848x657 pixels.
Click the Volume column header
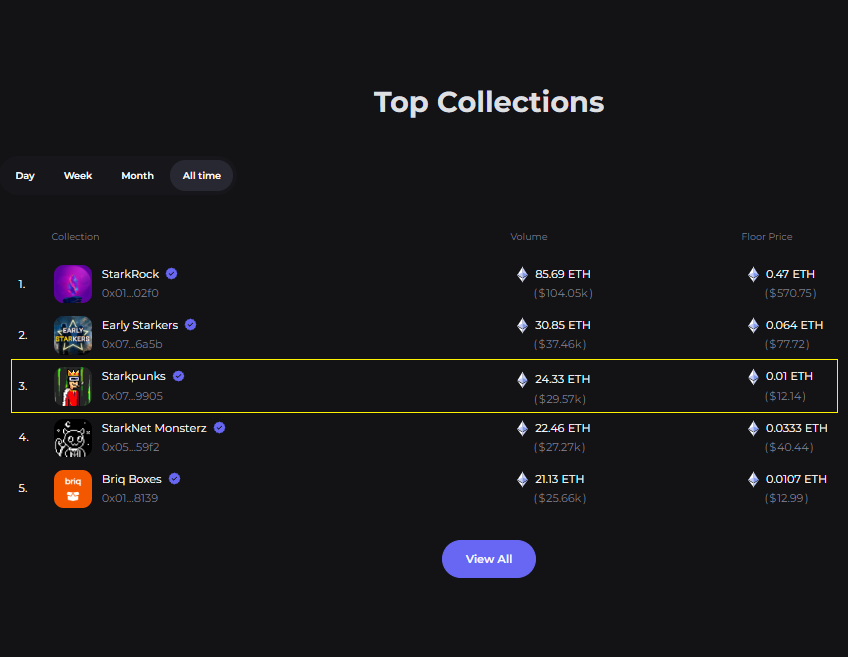tap(529, 237)
